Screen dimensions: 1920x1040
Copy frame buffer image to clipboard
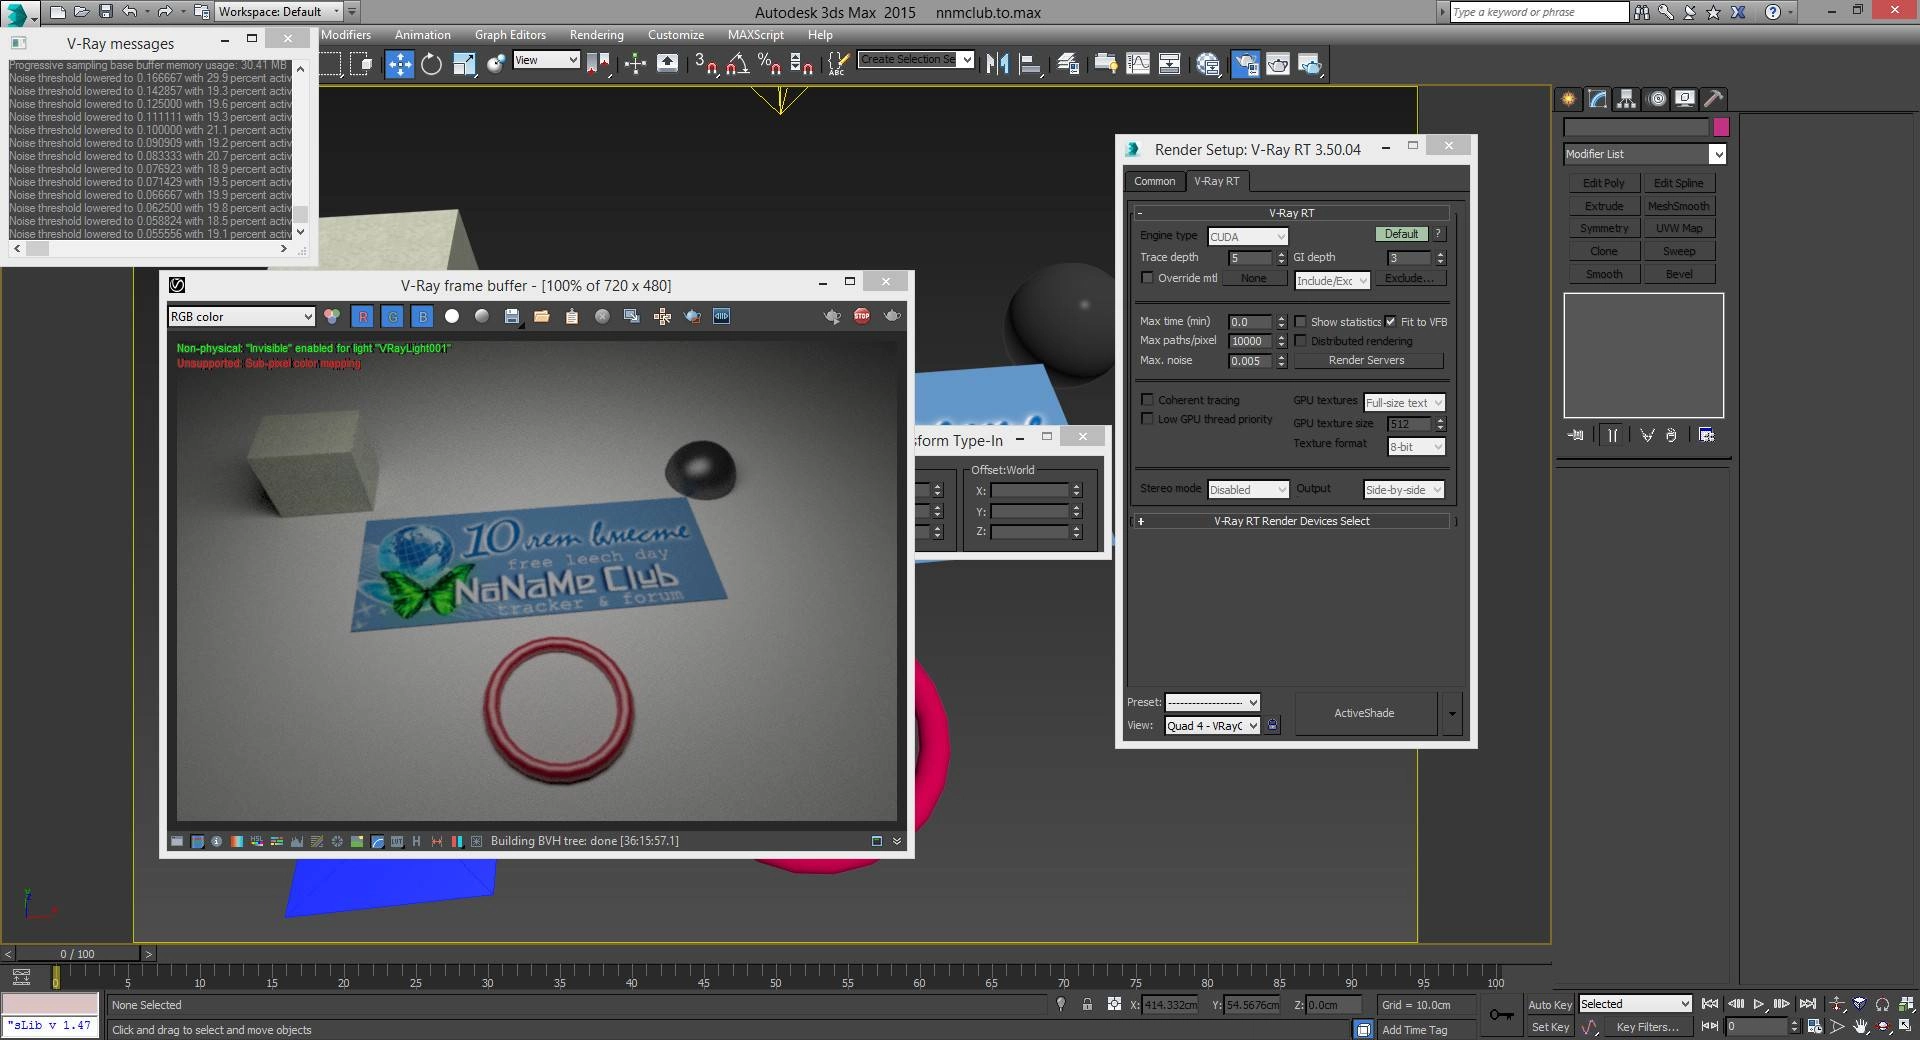click(572, 316)
